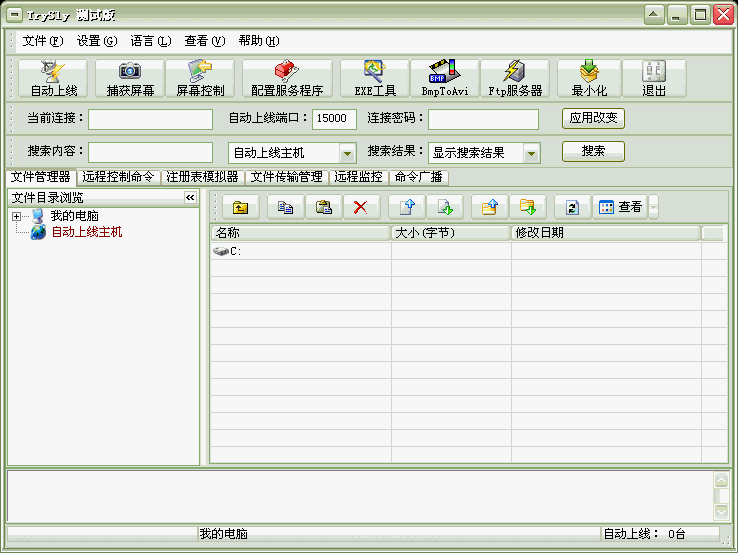This screenshot has width=738, height=553.
Task: Click the red X delete icon
Action: (x=360, y=207)
